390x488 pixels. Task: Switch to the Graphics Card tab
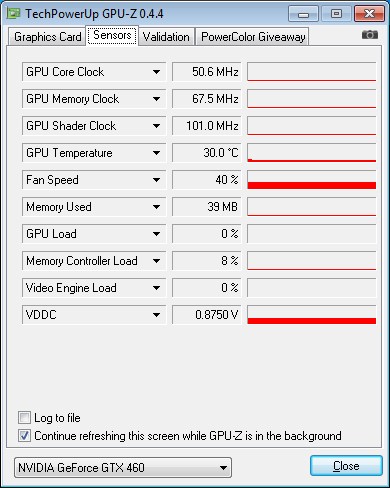pos(47,37)
